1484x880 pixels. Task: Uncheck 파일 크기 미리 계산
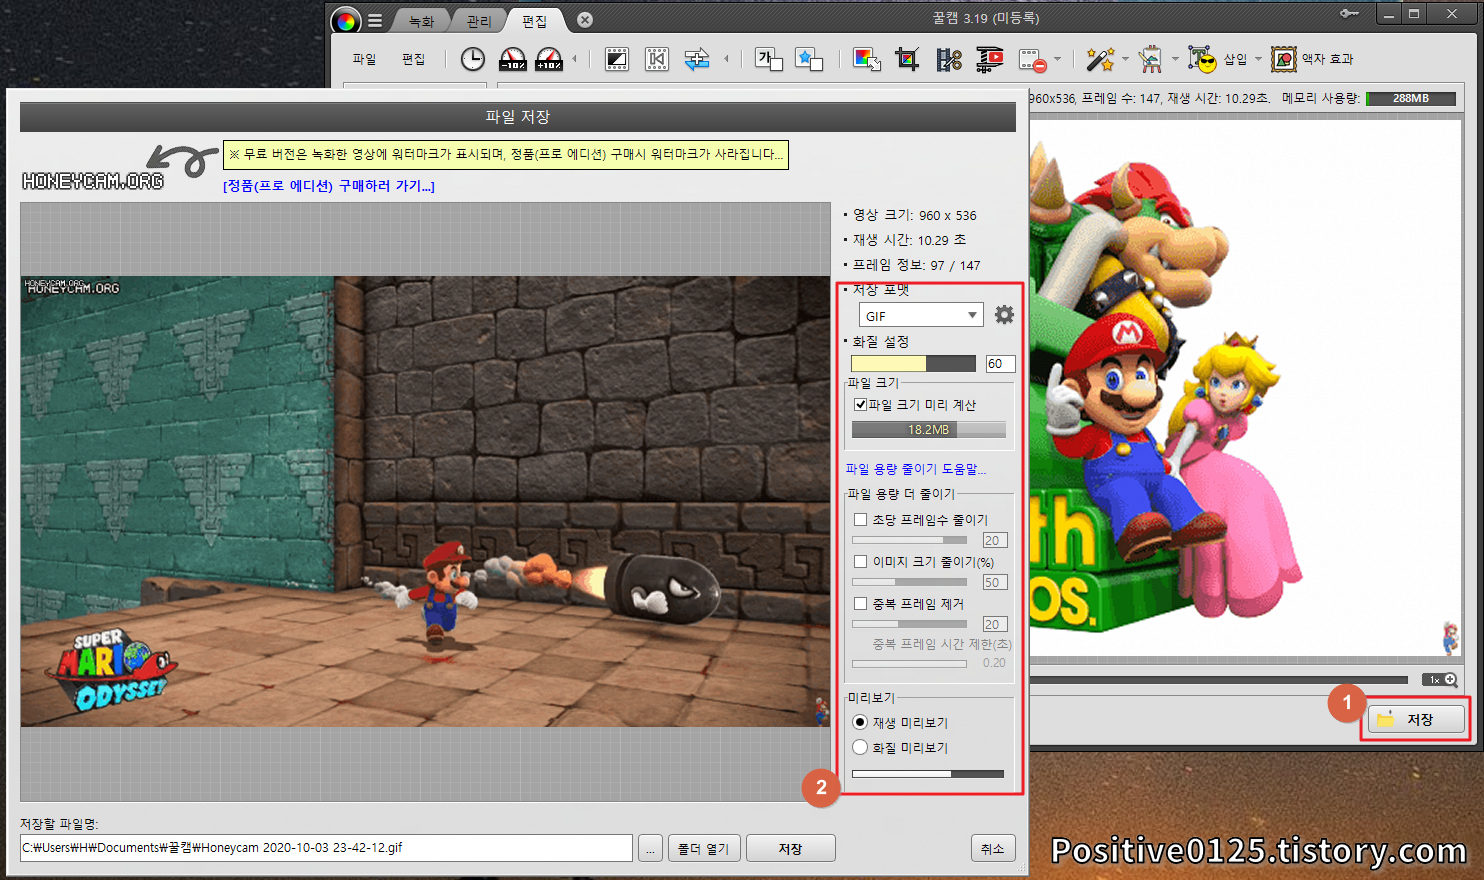[860, 405]
